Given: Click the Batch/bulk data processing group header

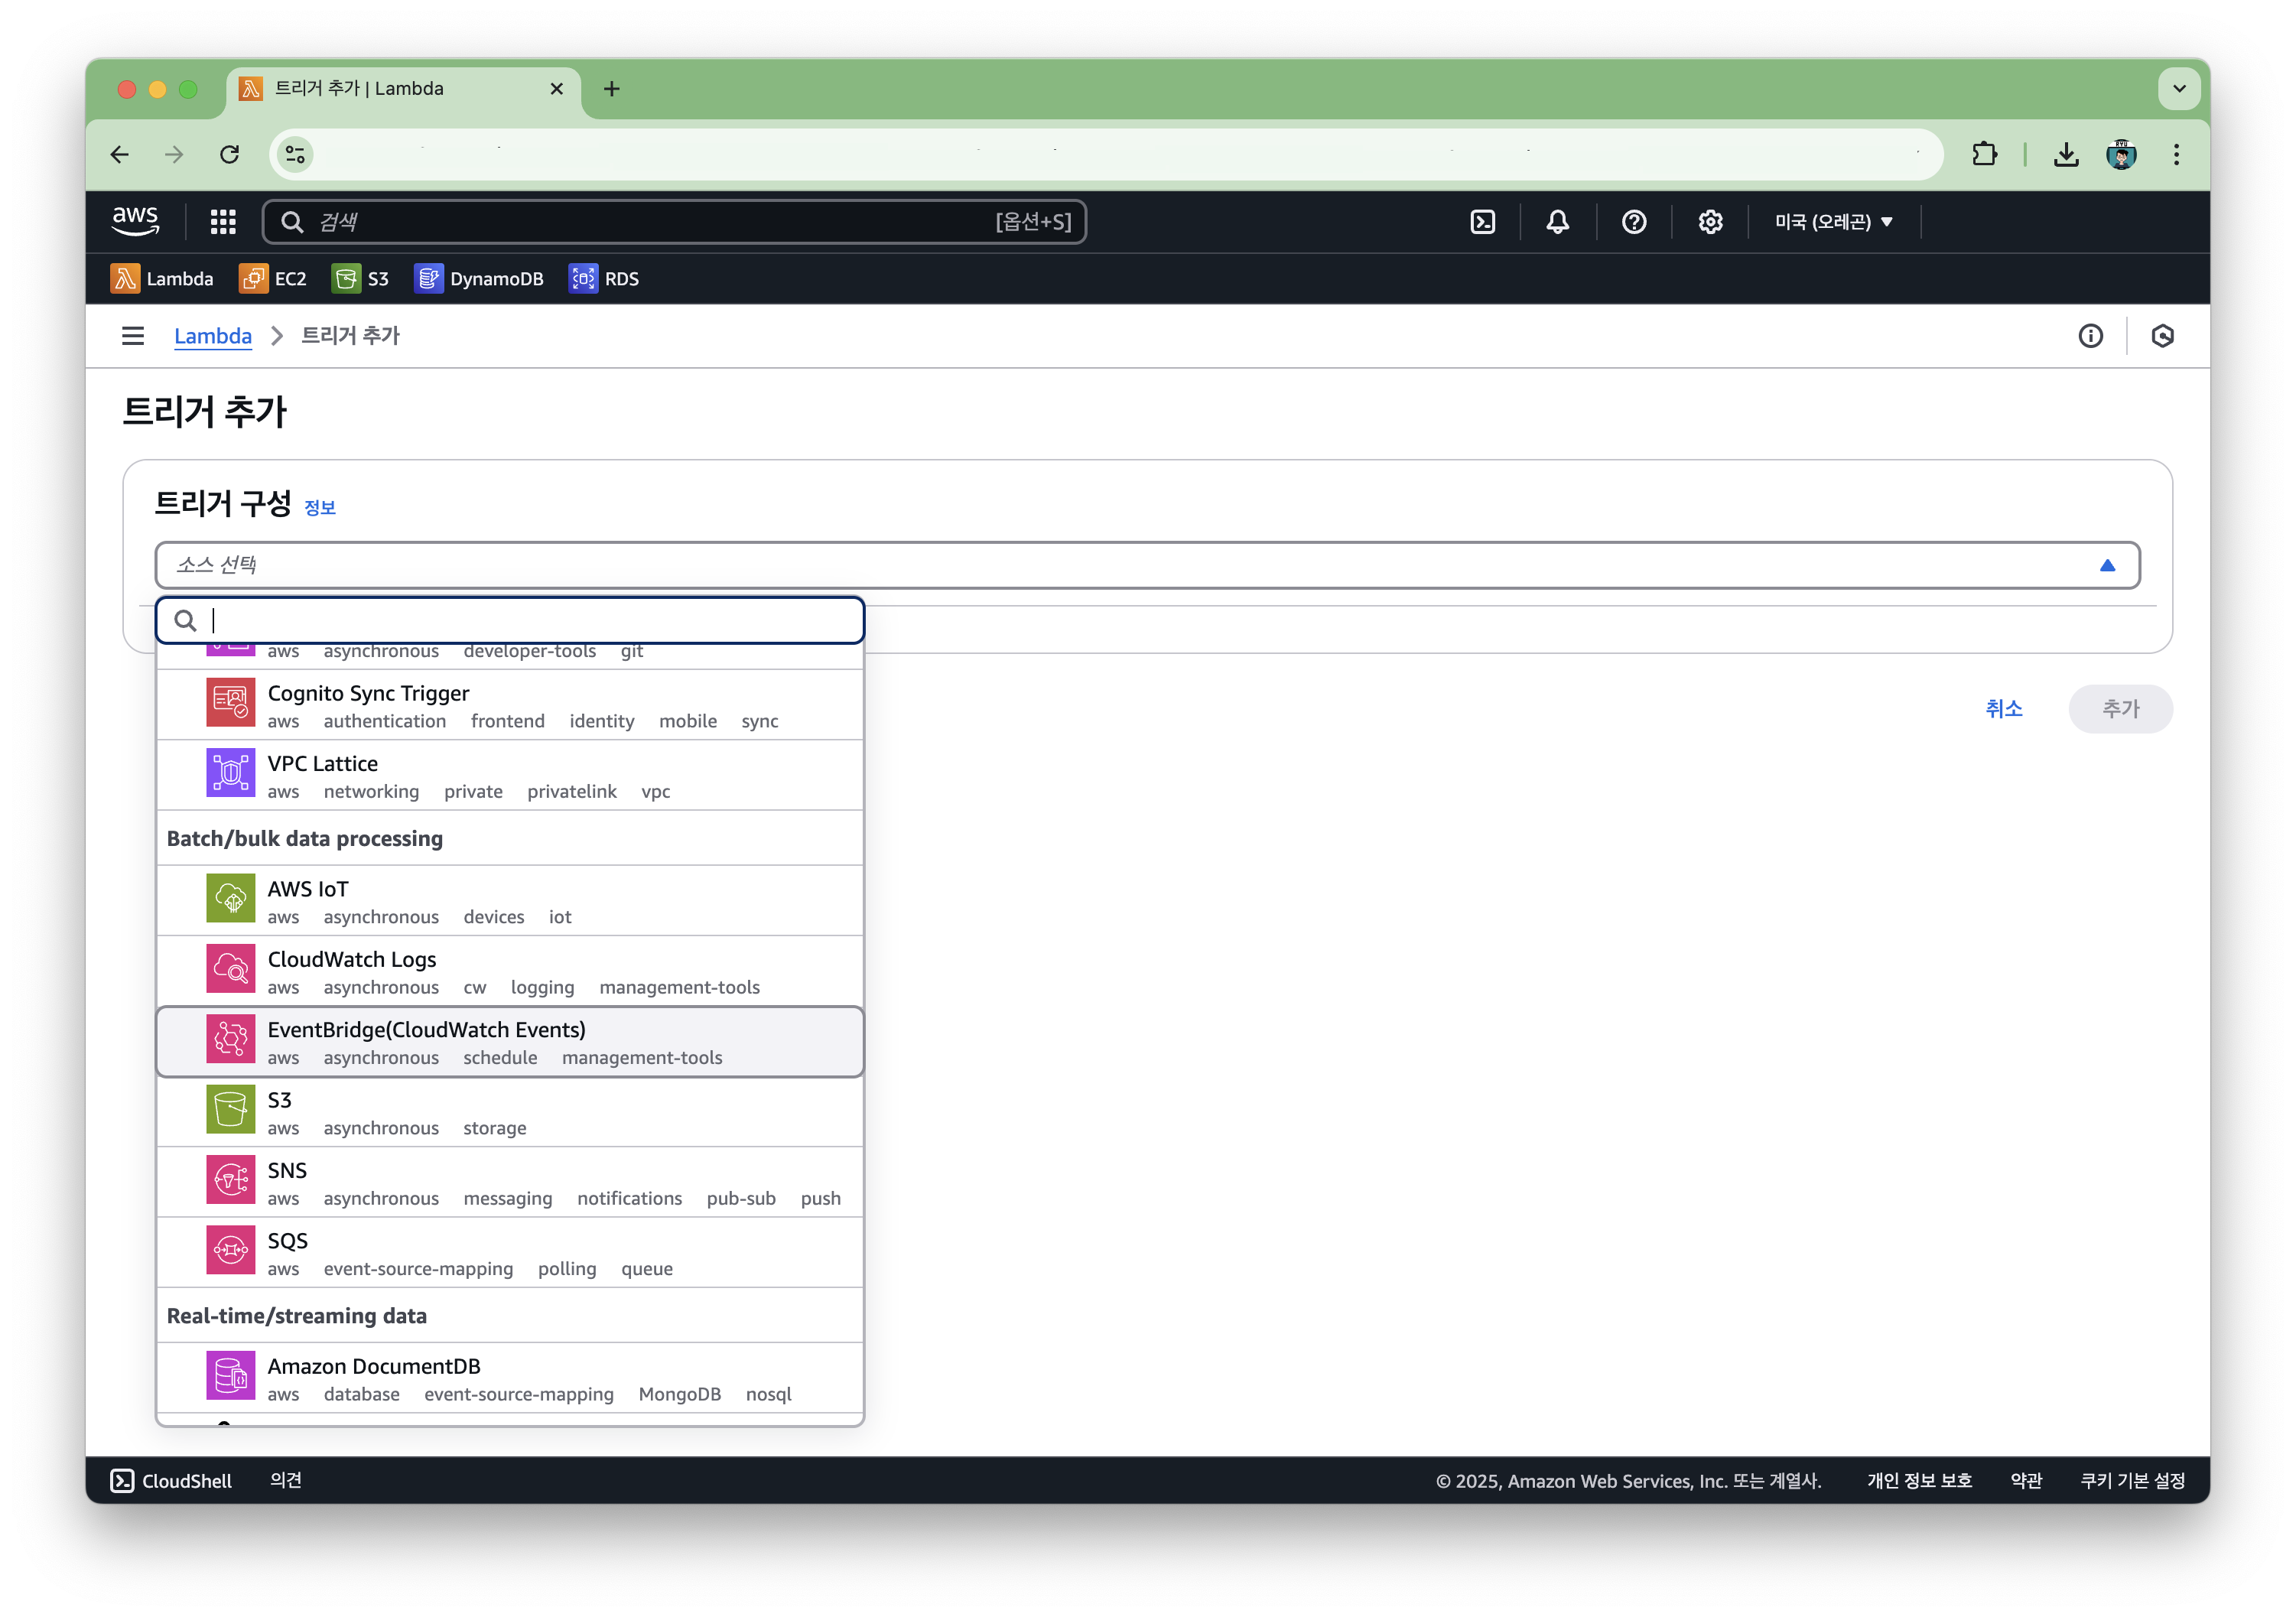Looking at the screenshot, I should [510, 838].
